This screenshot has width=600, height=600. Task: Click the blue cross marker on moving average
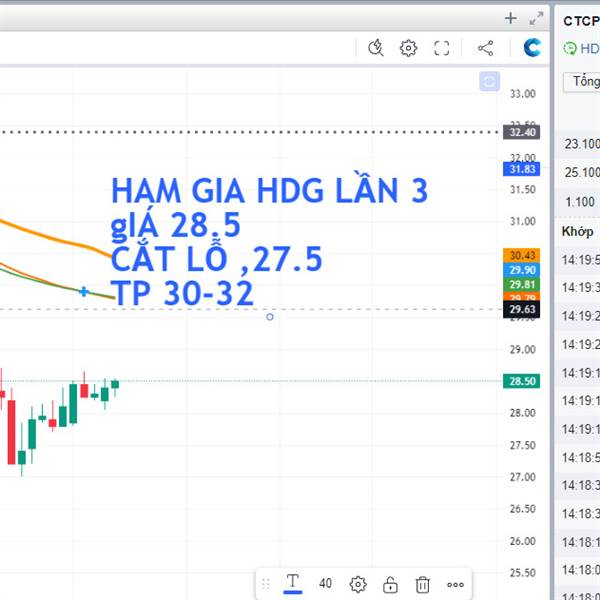click(x=84, y=292)
